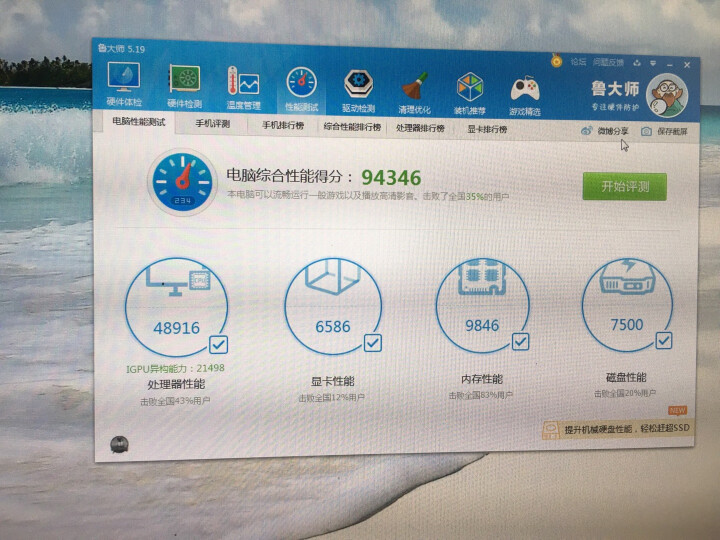Click the 处理器性能 label

pos(176,384)
